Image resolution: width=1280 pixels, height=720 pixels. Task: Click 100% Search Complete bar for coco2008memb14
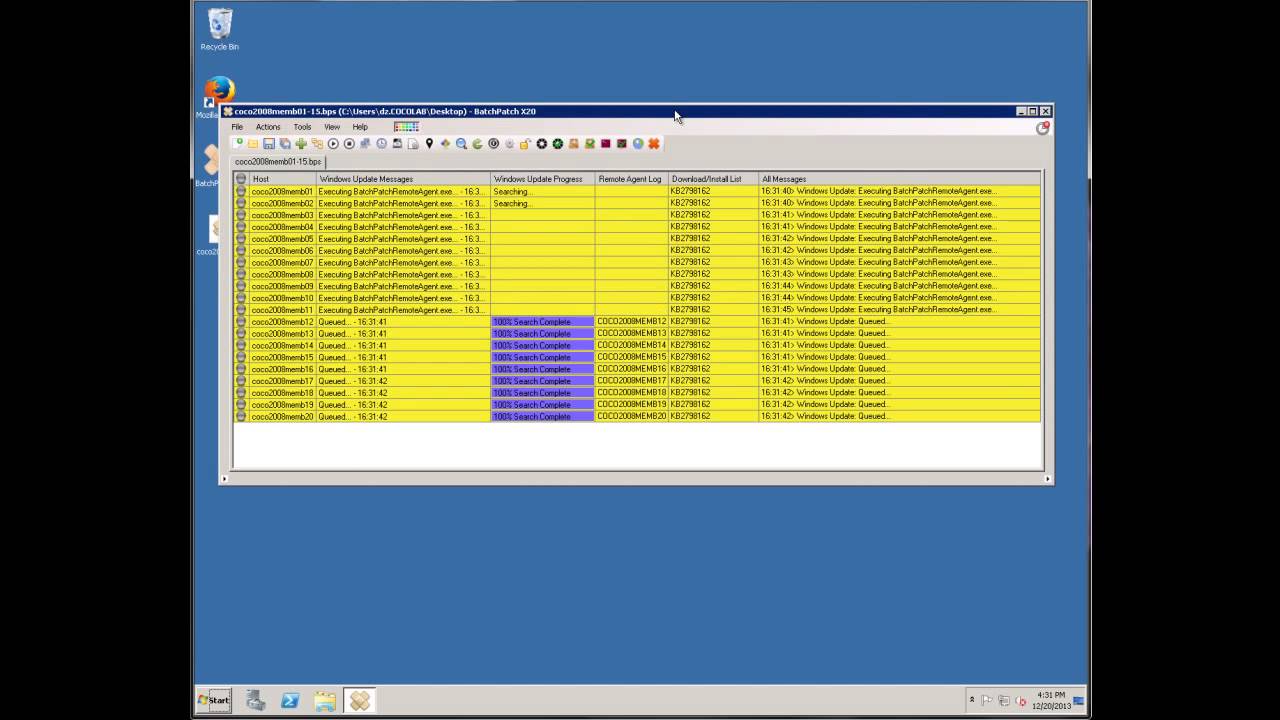point(543,345)
